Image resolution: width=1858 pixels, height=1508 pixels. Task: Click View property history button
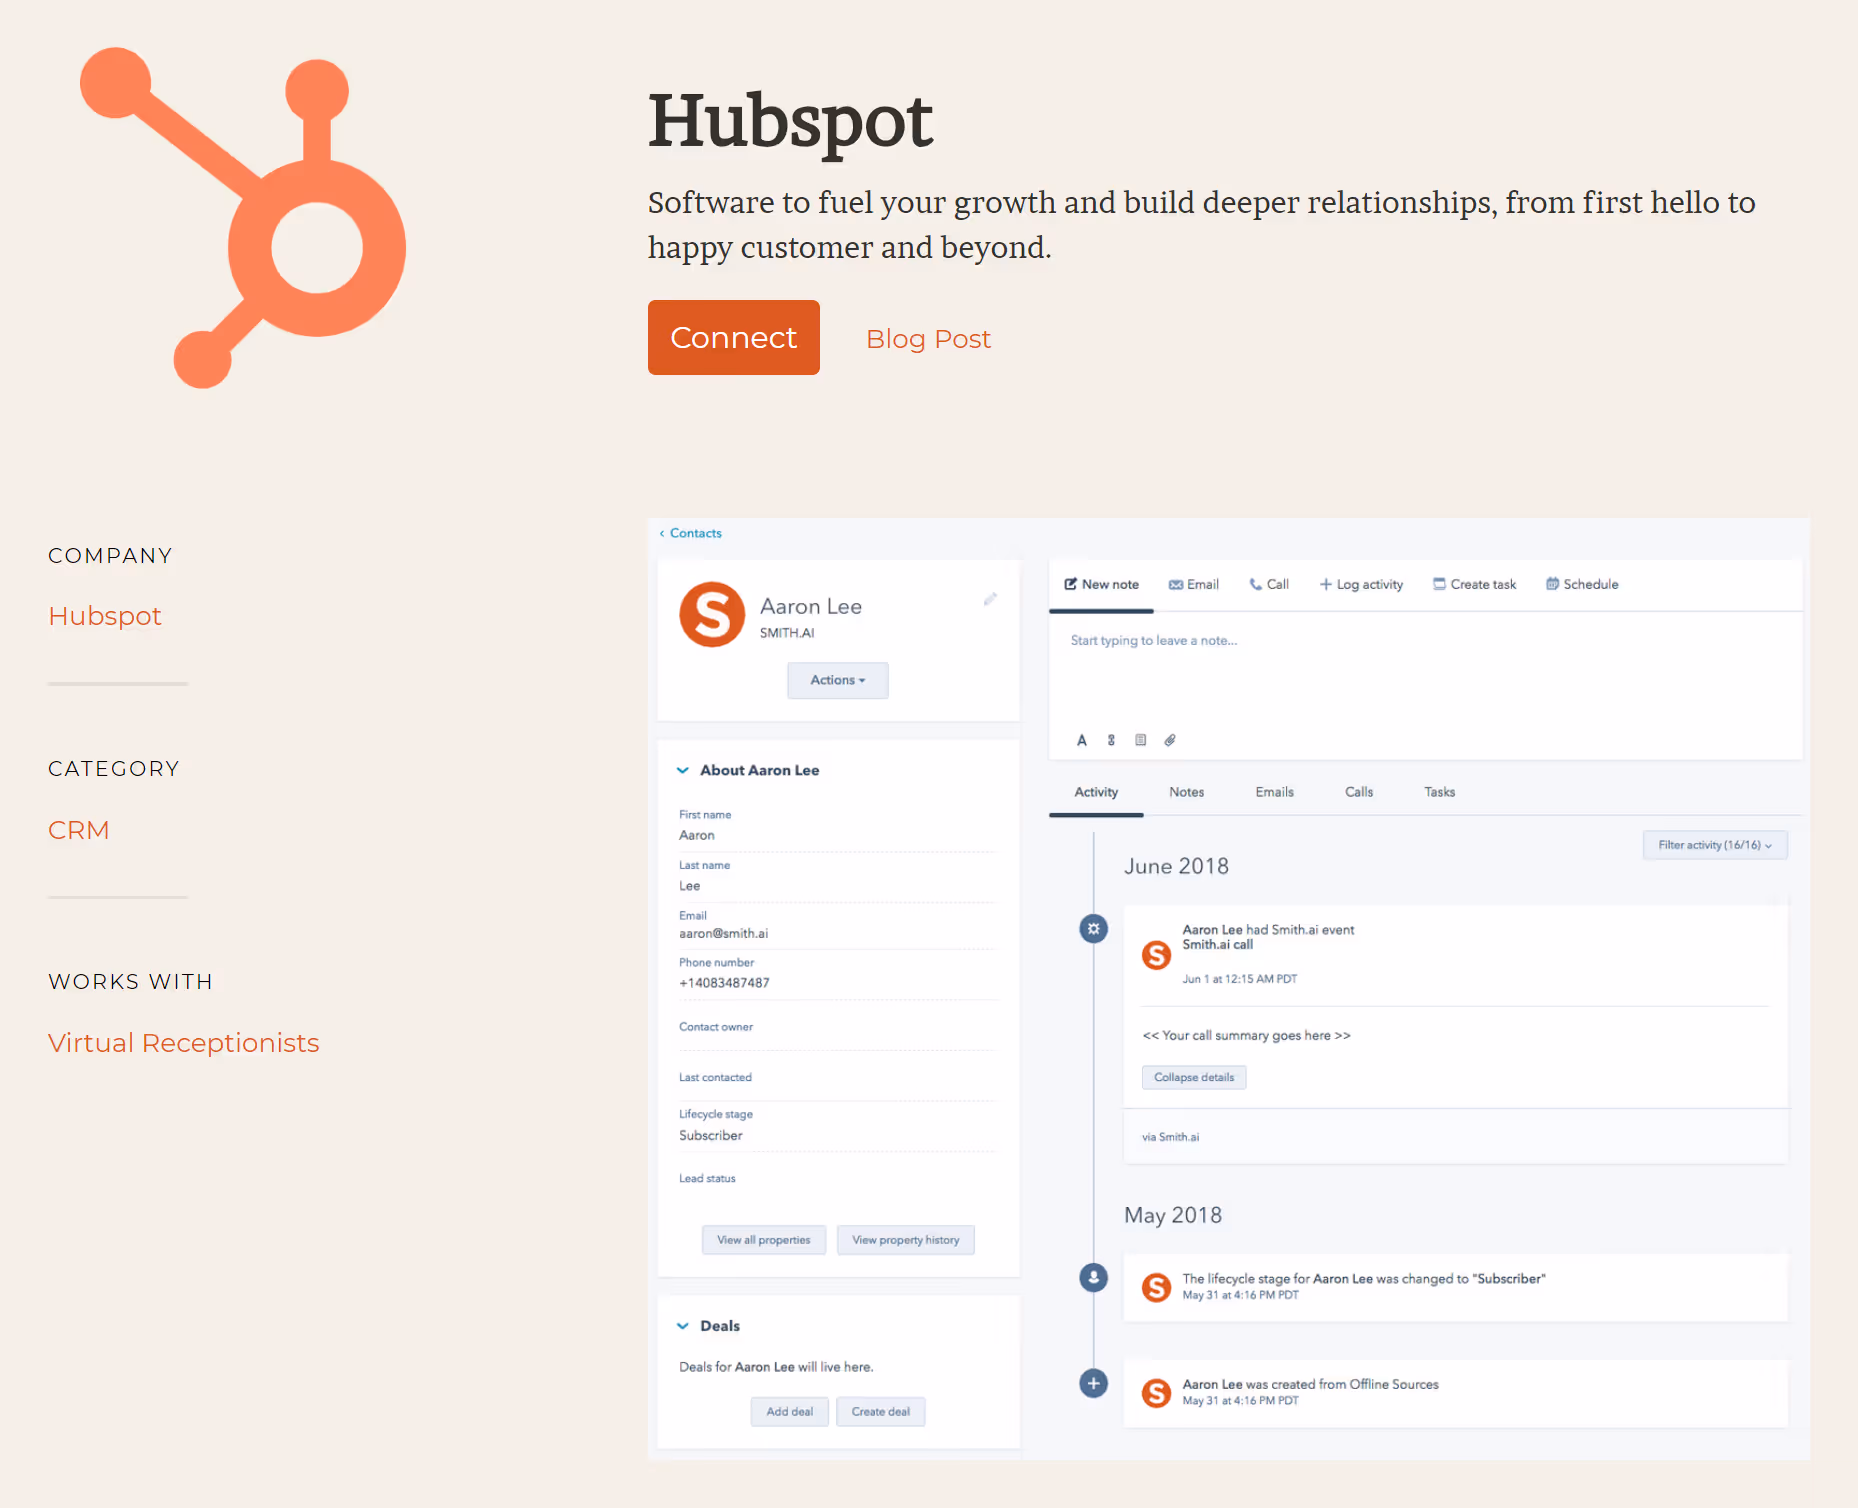(x=906, y=1240)
